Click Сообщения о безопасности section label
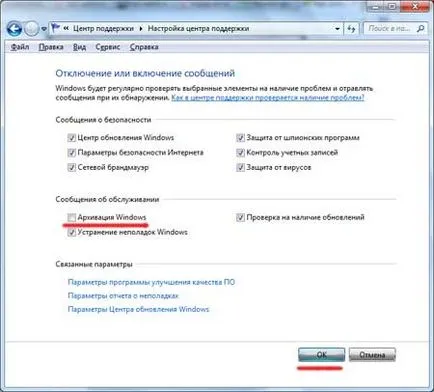Screen dimensions: 434x392 103,120
